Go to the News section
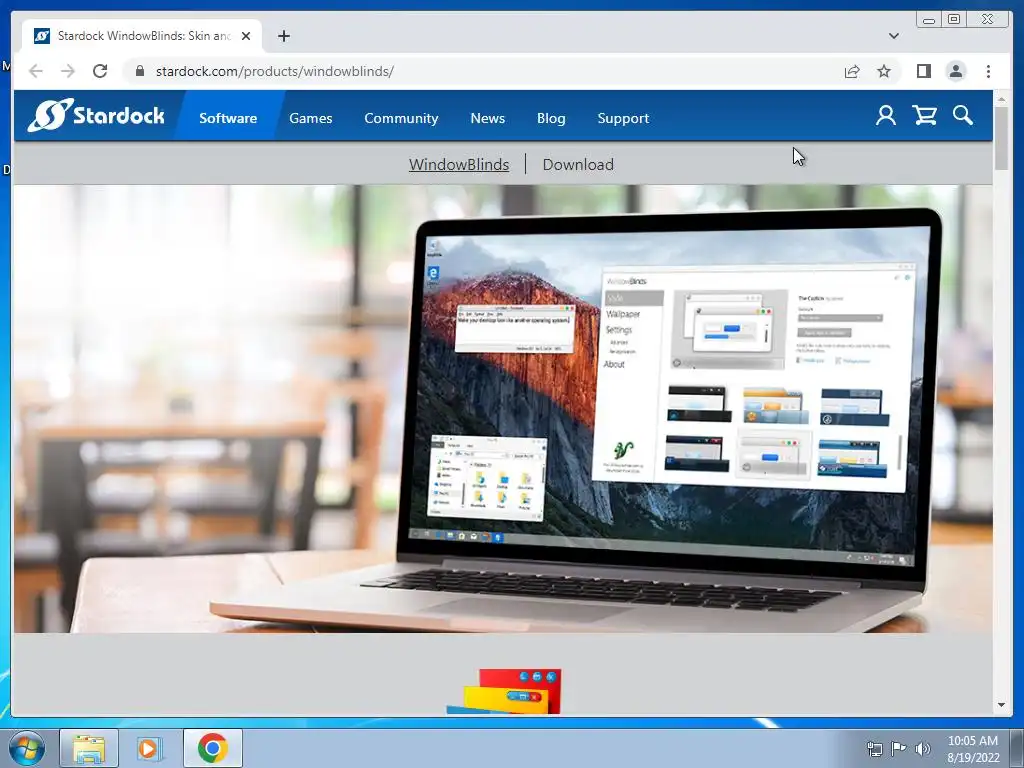Image resolution: width=1024 pixels, height=768 pixels. [x=488, y=118]
